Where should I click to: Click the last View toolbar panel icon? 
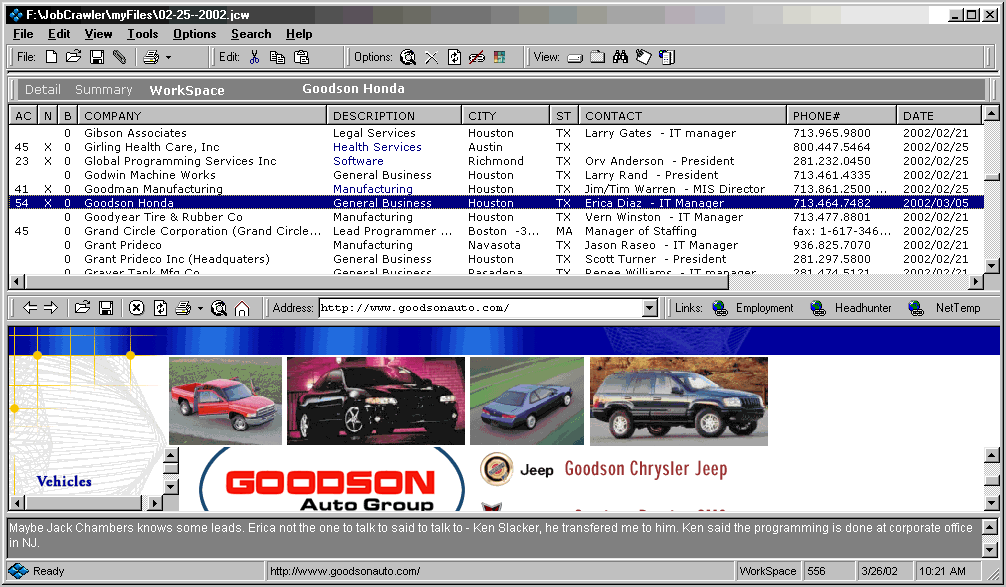667,57
